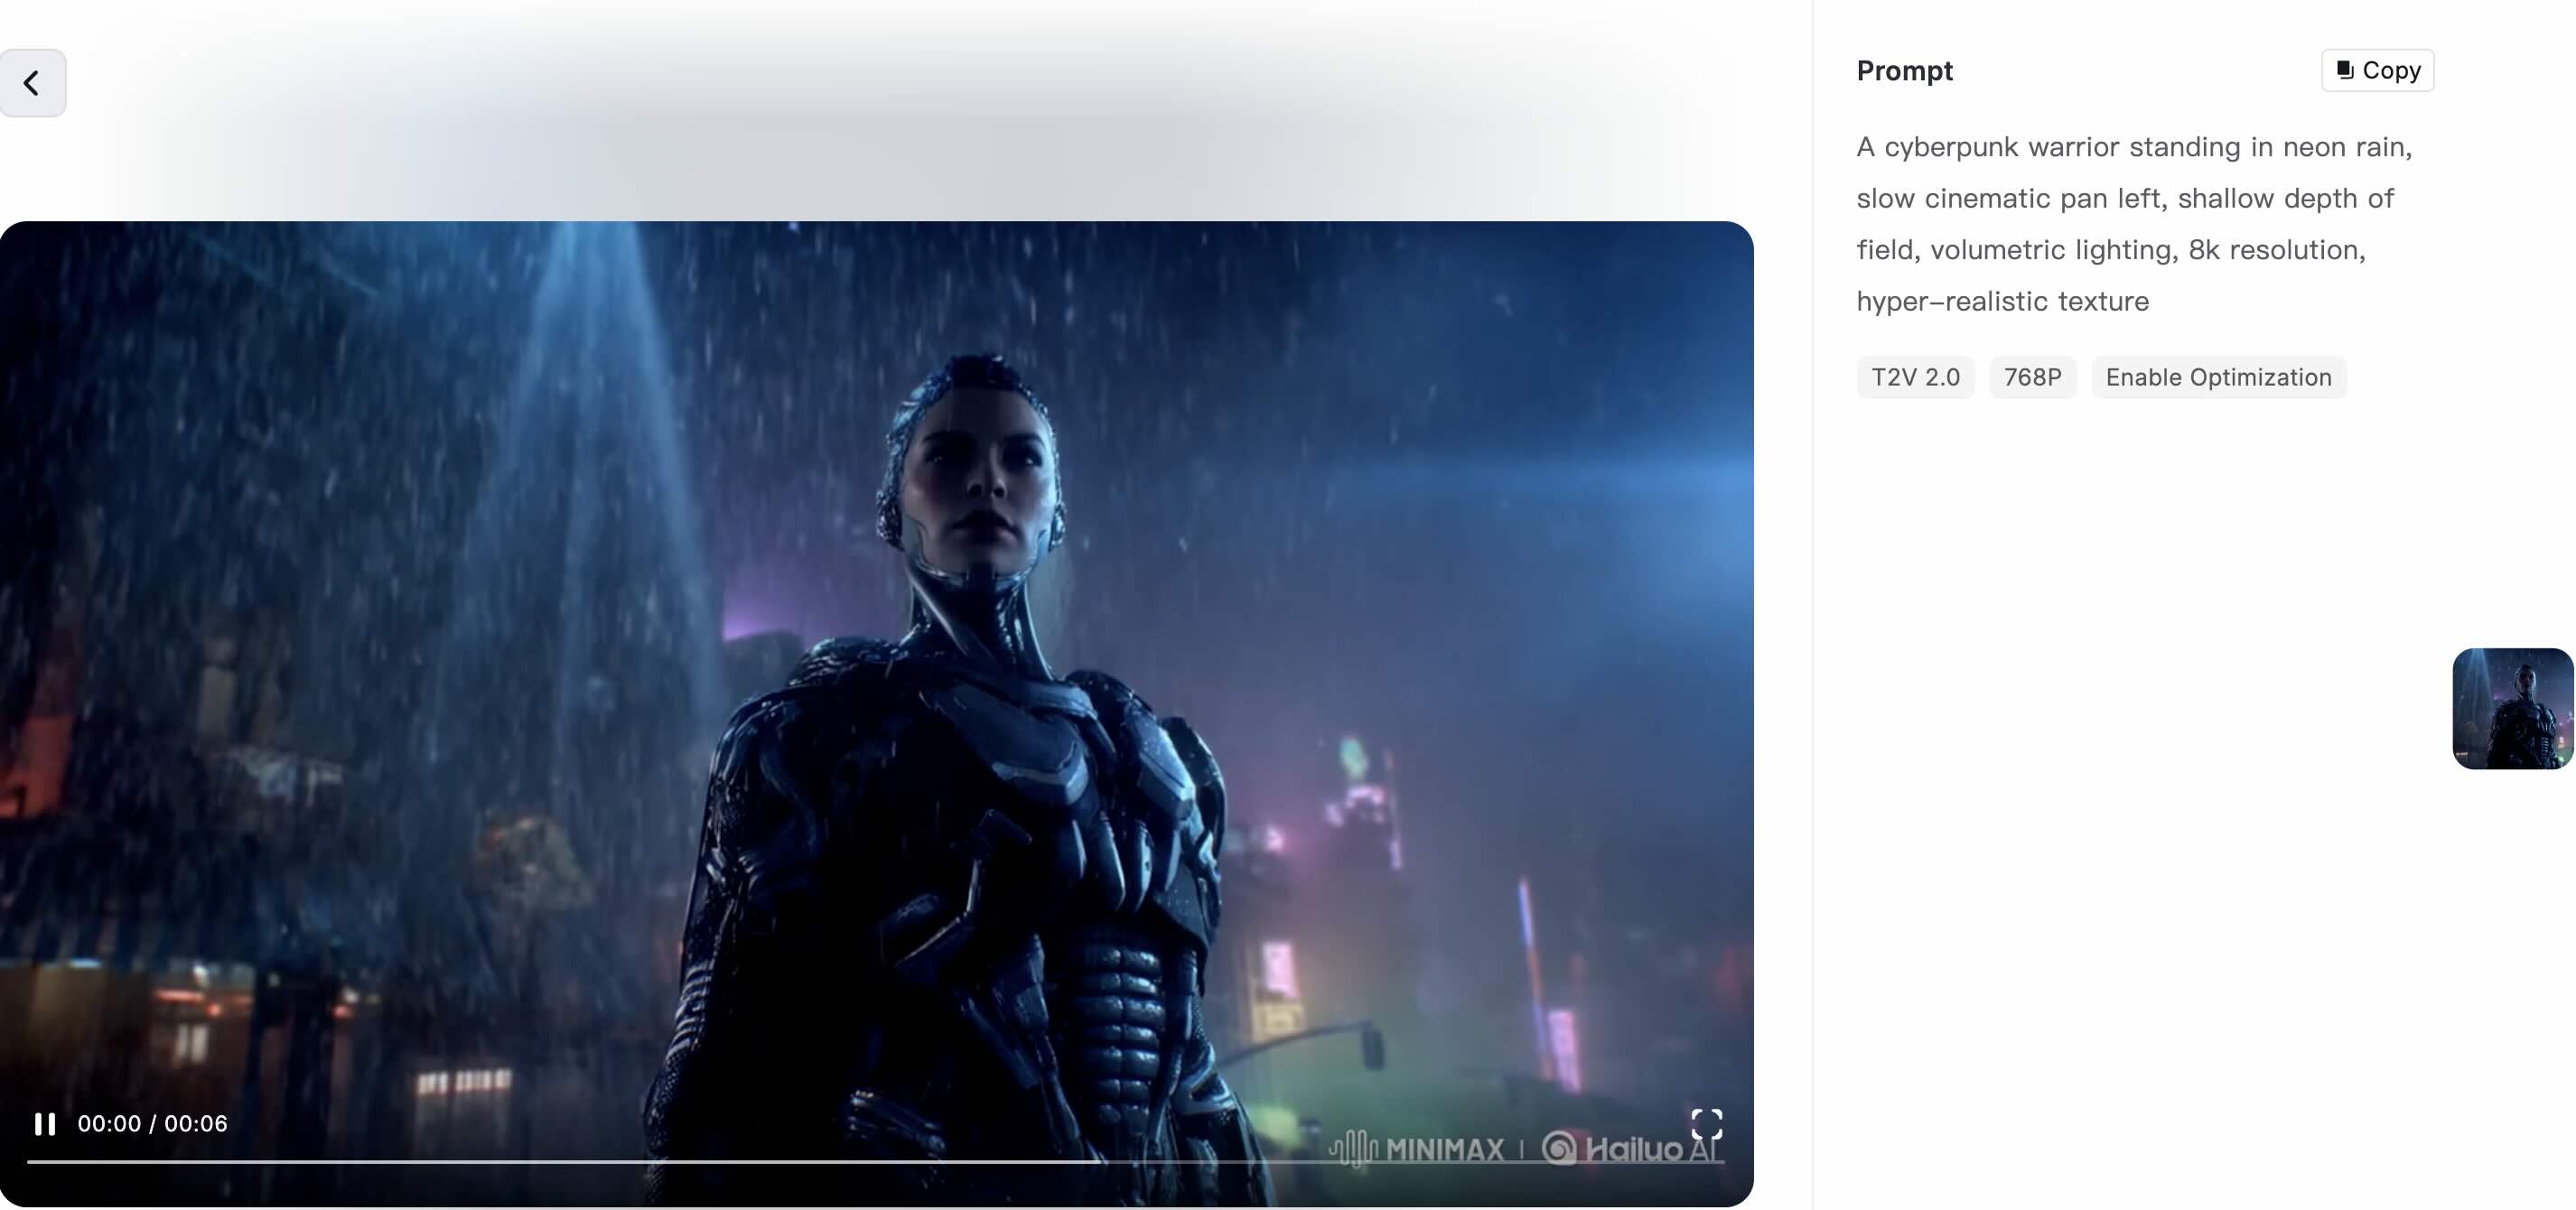This screenshot has width=2576, height=1210.
Task: Click the Hailuo AI watermark logo
Action: coord(1629,1149)
